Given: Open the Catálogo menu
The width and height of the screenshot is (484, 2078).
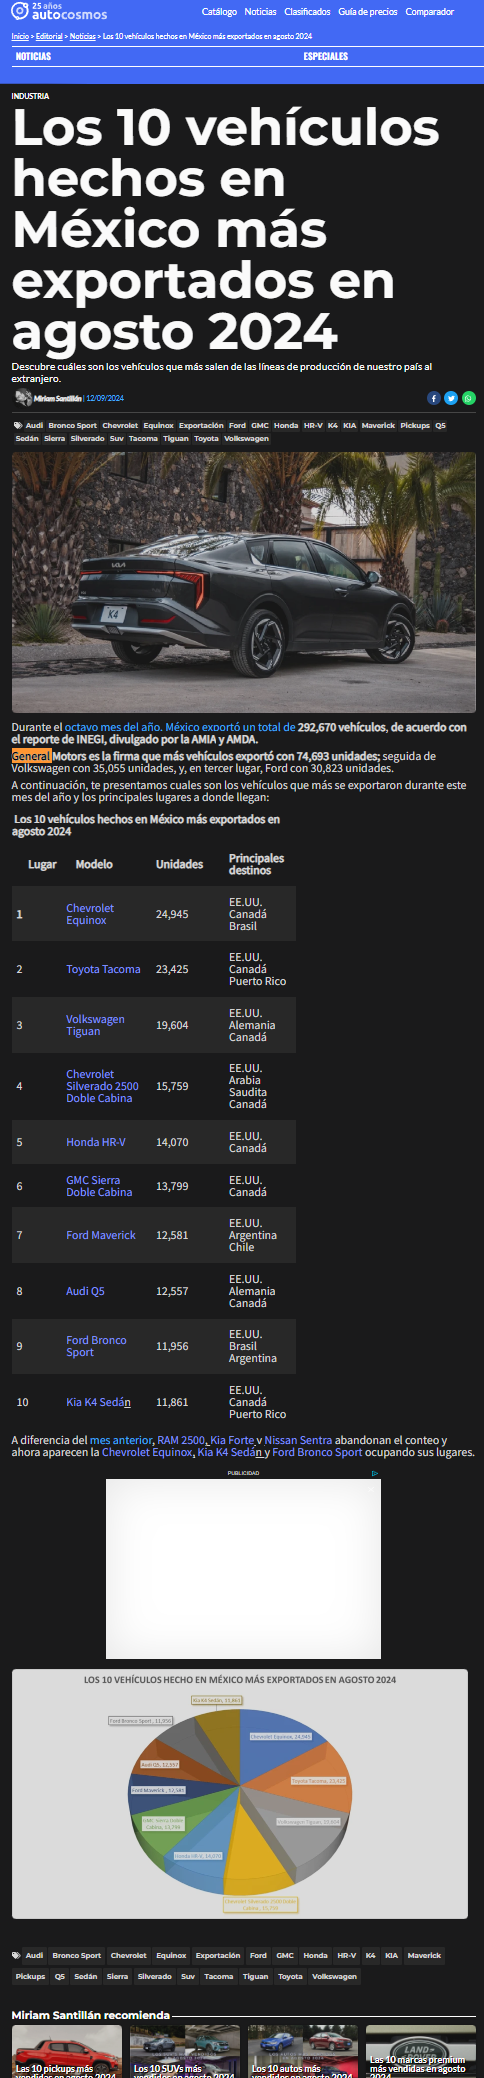Looking at the screenshot, I should [219, 12].
